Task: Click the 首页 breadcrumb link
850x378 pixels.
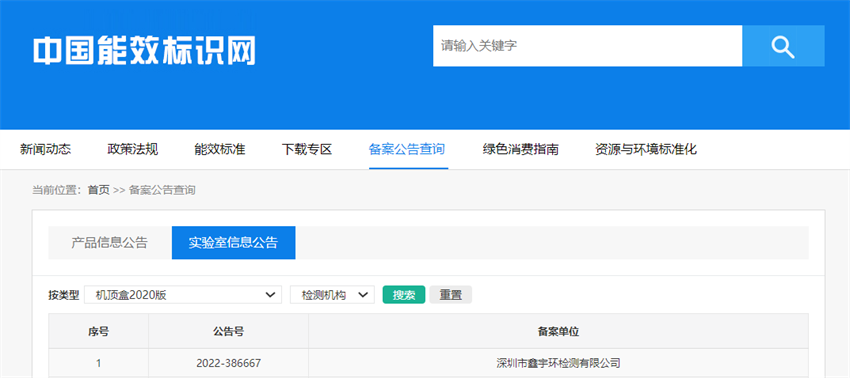Action: (99, 190)
